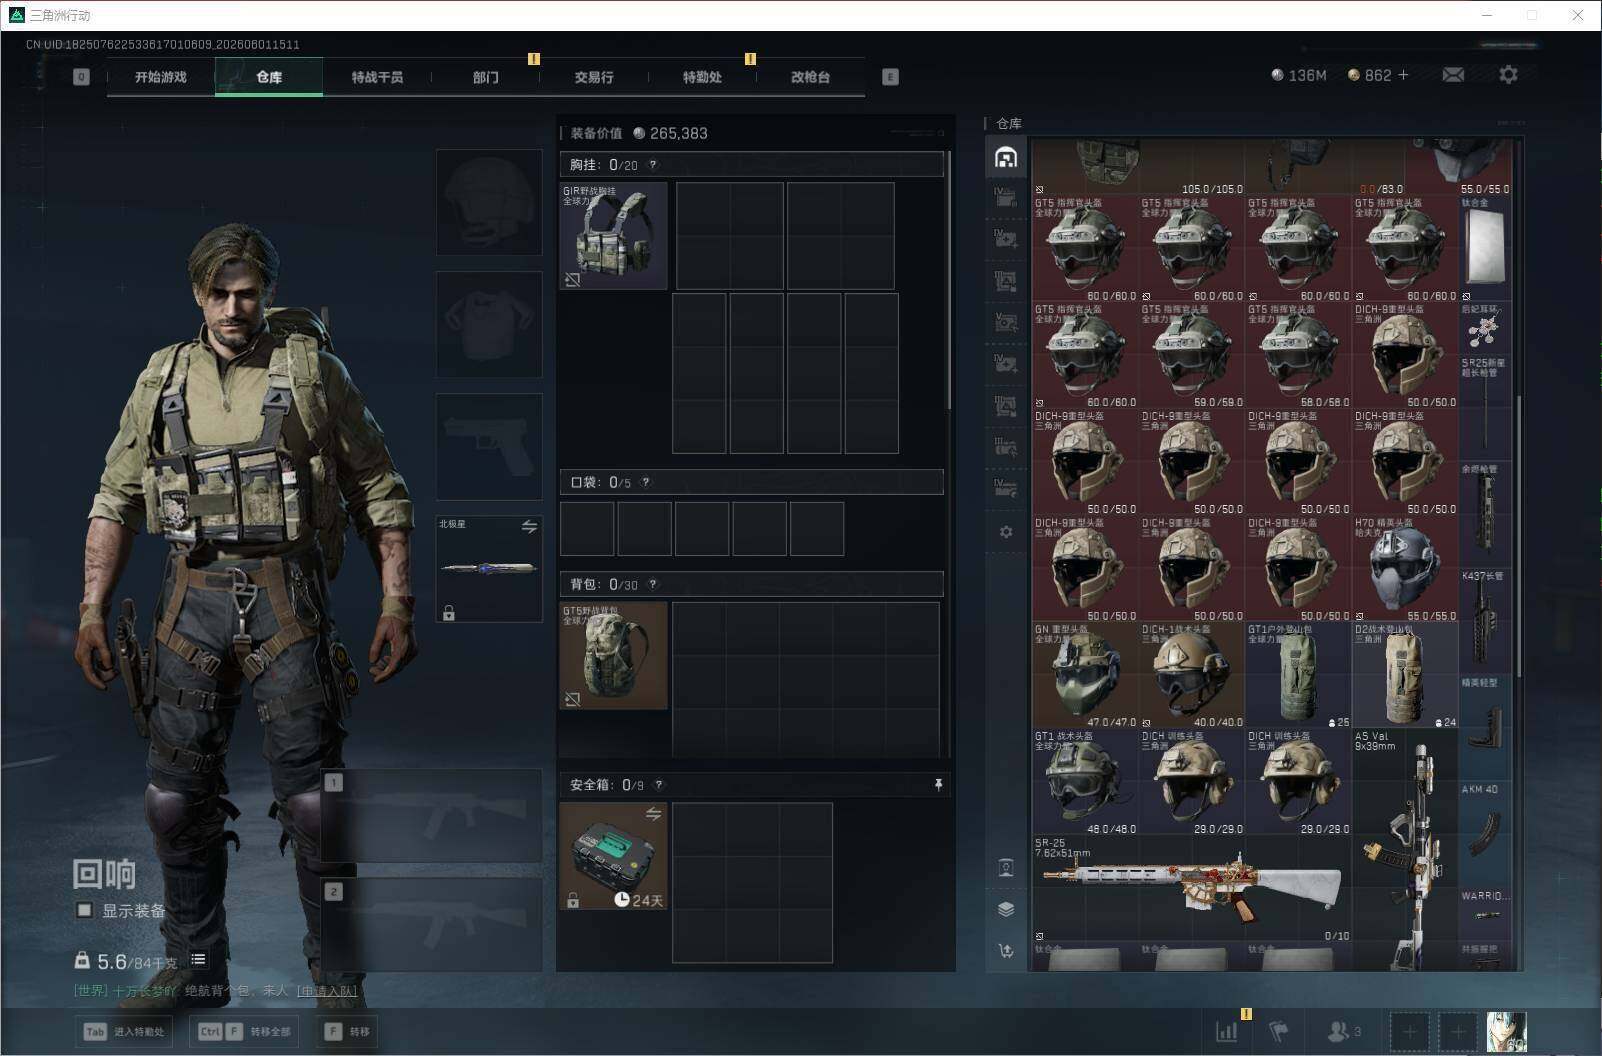
Task: Click the empty helmet equipment slot
Action: pyautogui.click(x=489, y=202)
